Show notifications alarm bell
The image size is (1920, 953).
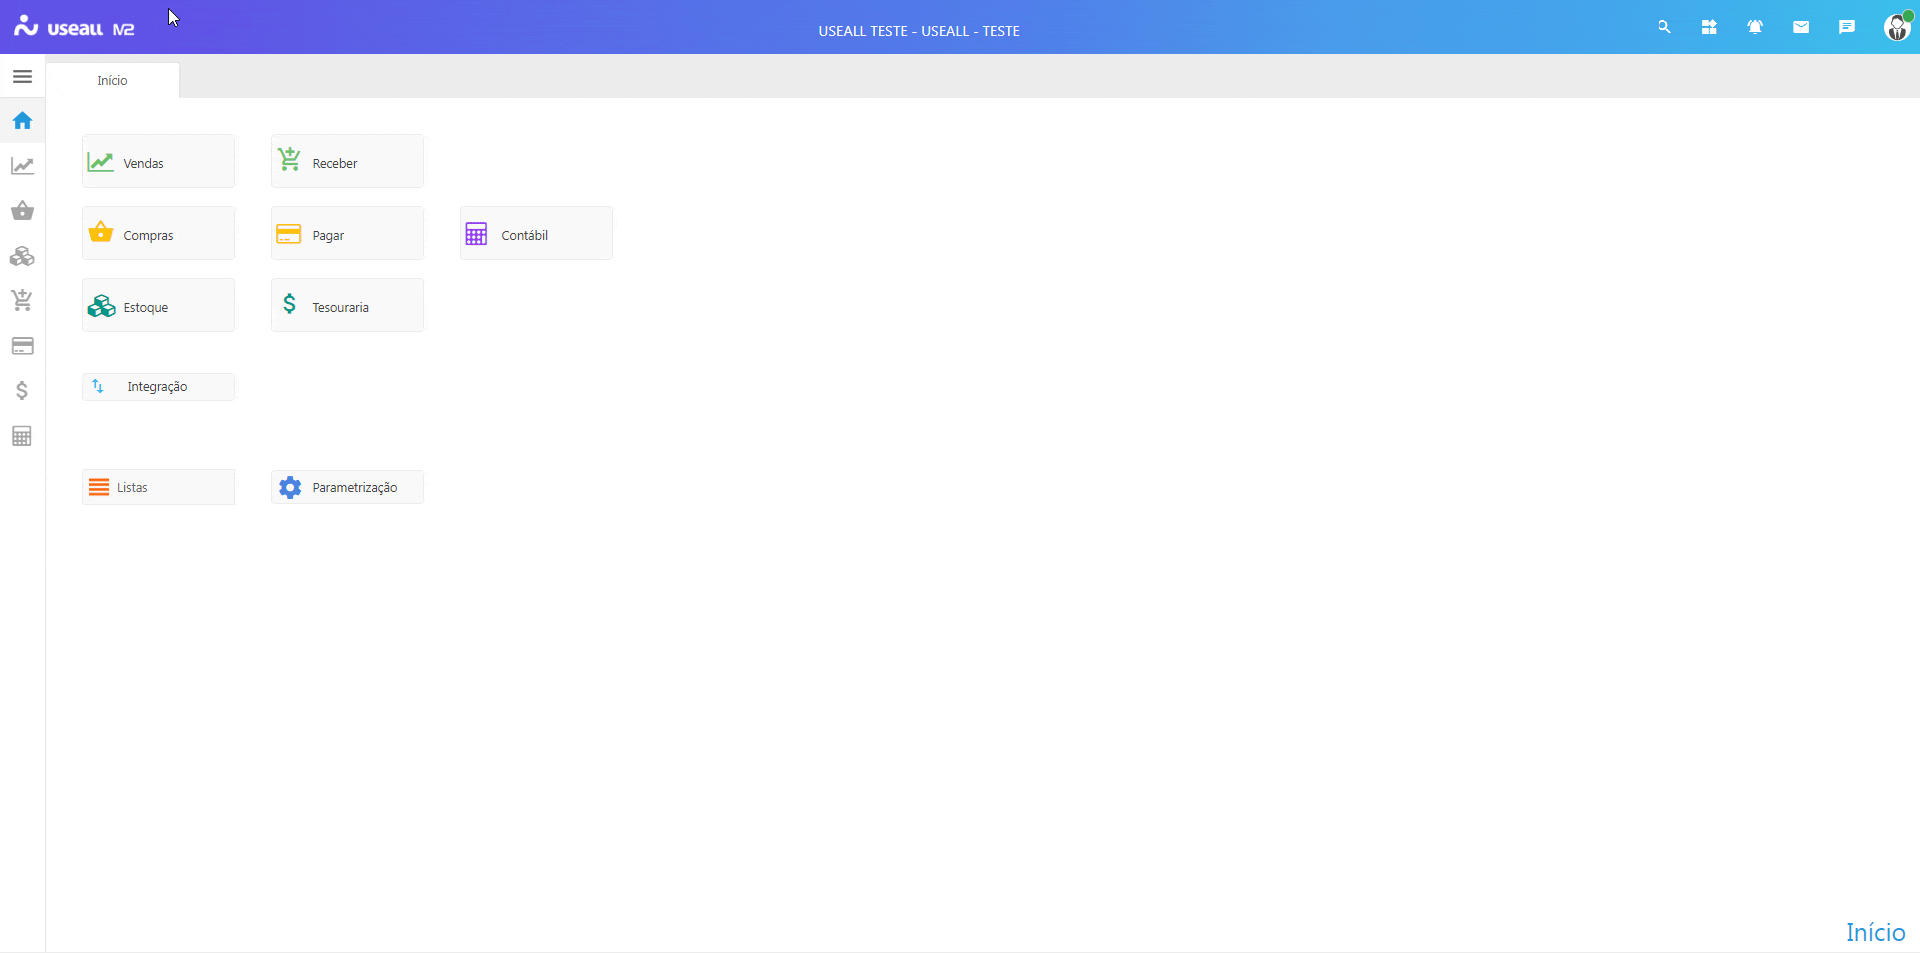point(1755,27)
